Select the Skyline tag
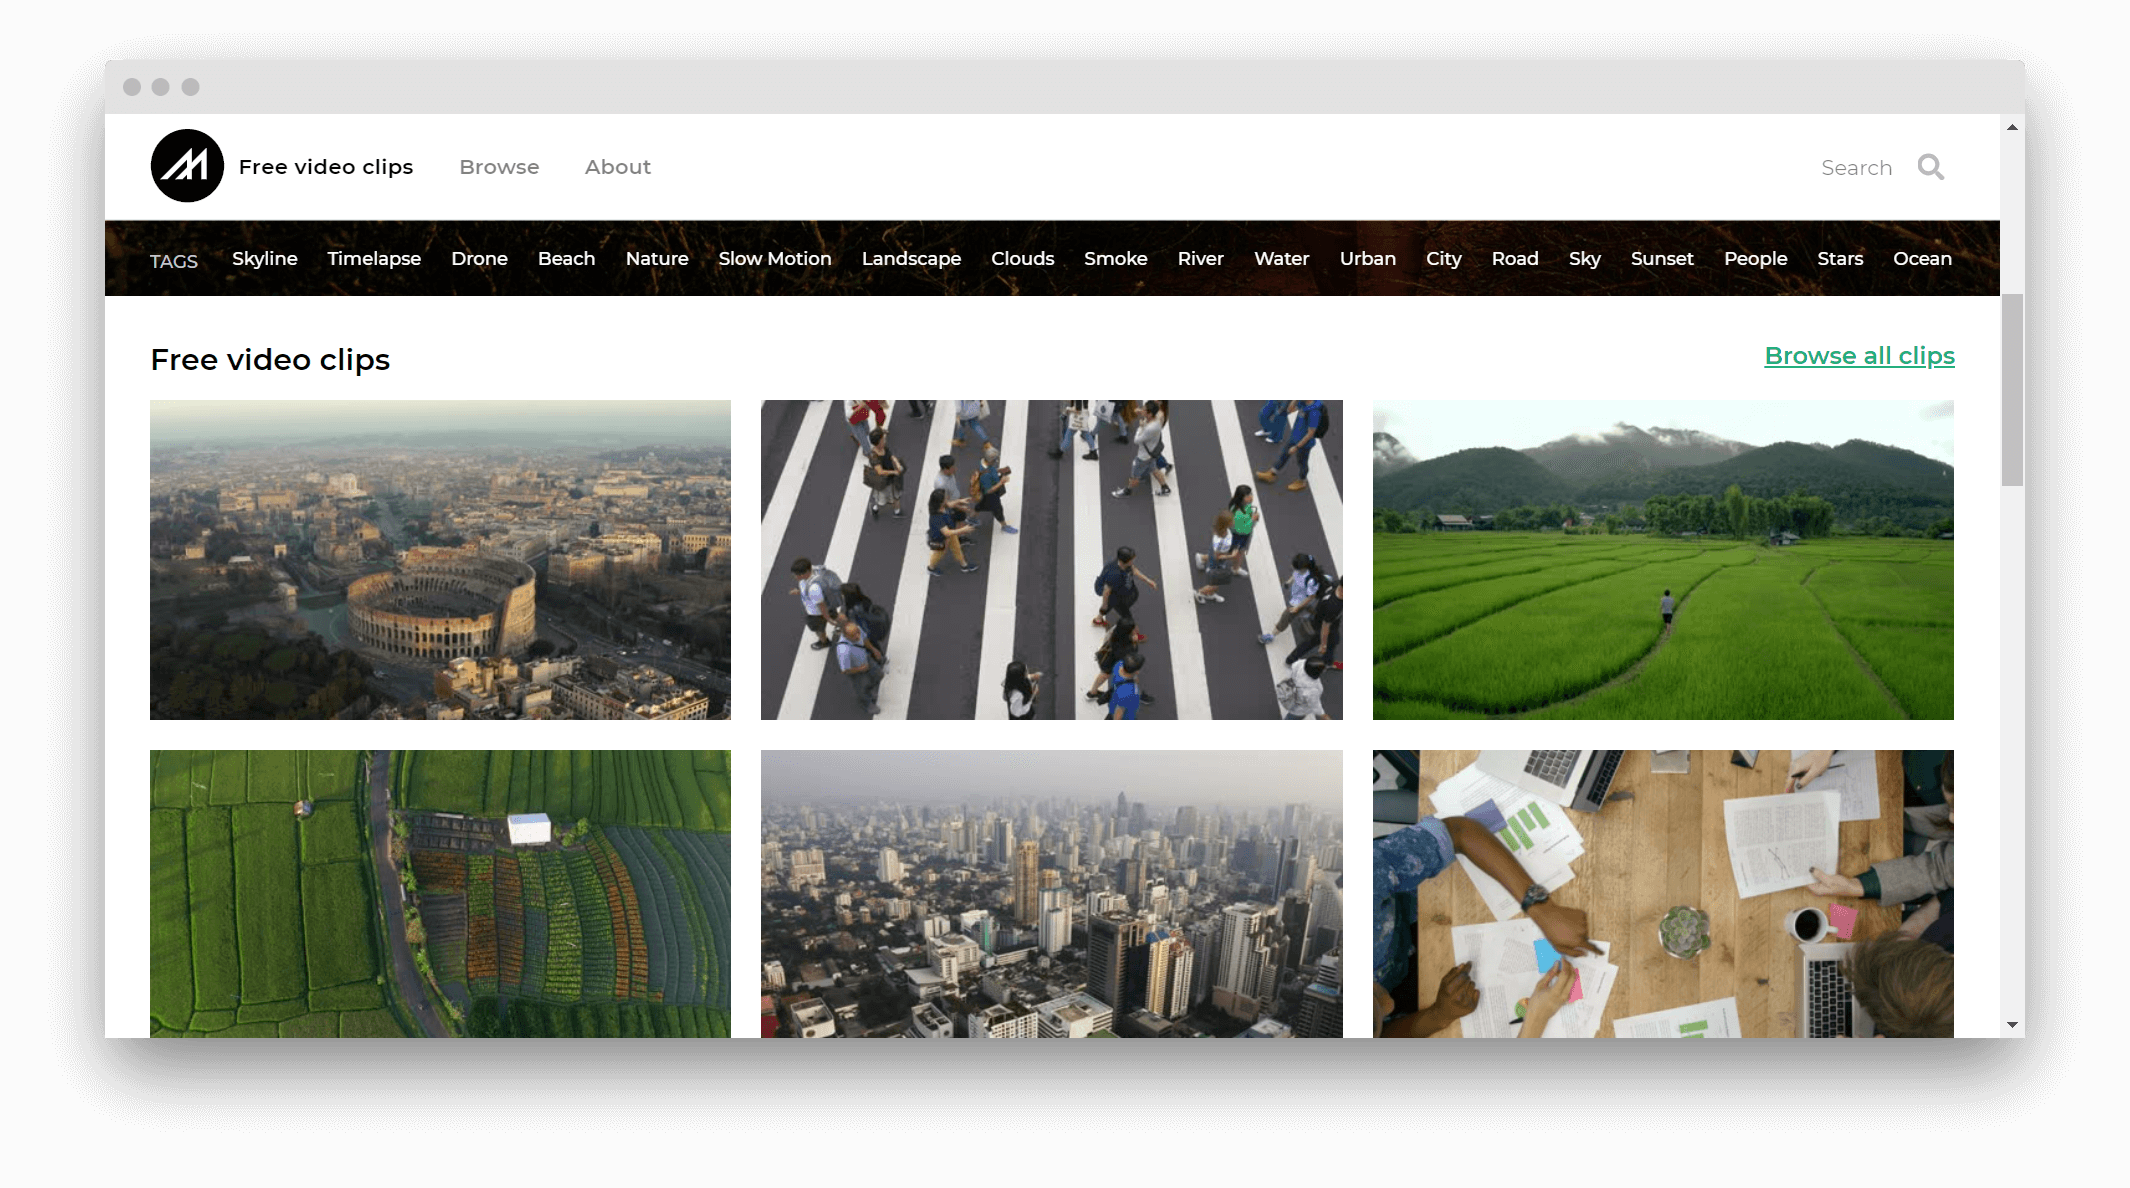The height and width of the screenshot is (1188, 2130). coord(265,258)
